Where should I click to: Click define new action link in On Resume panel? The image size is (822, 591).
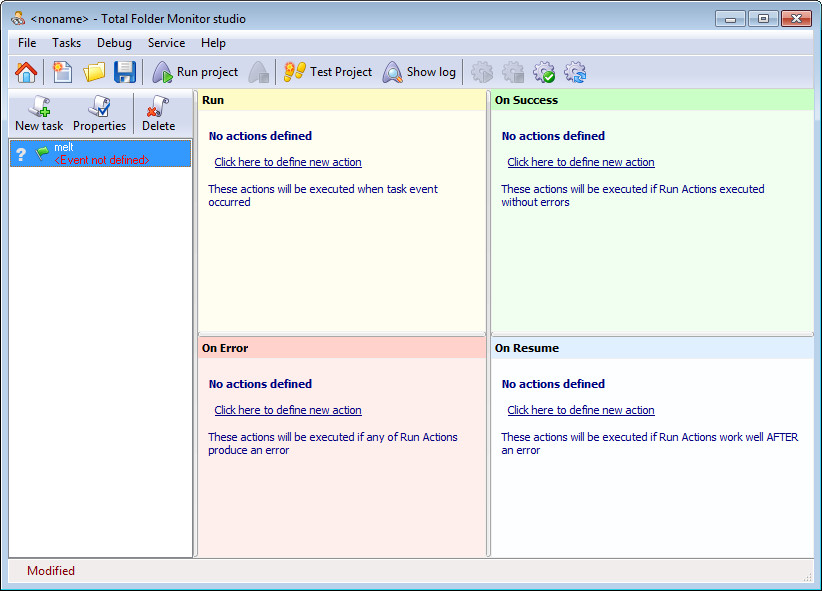pyautogui.click(x=581, y=410)
